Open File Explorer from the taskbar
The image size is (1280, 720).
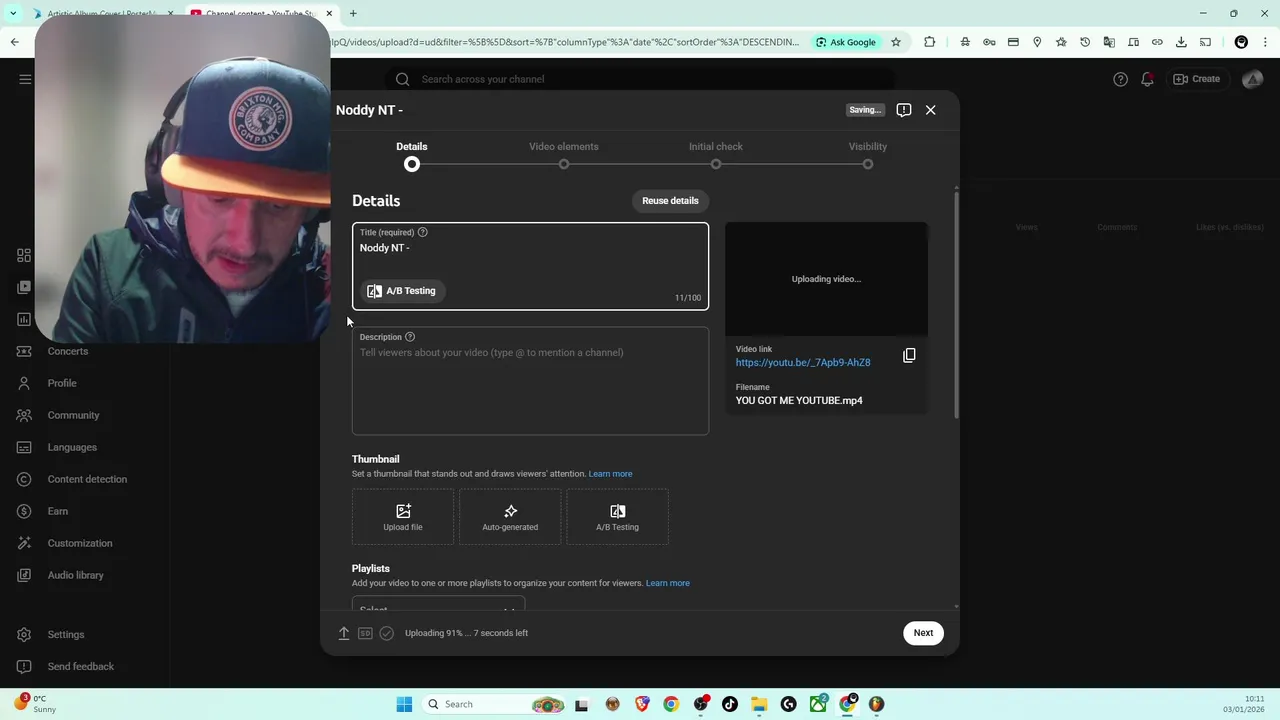759,704
